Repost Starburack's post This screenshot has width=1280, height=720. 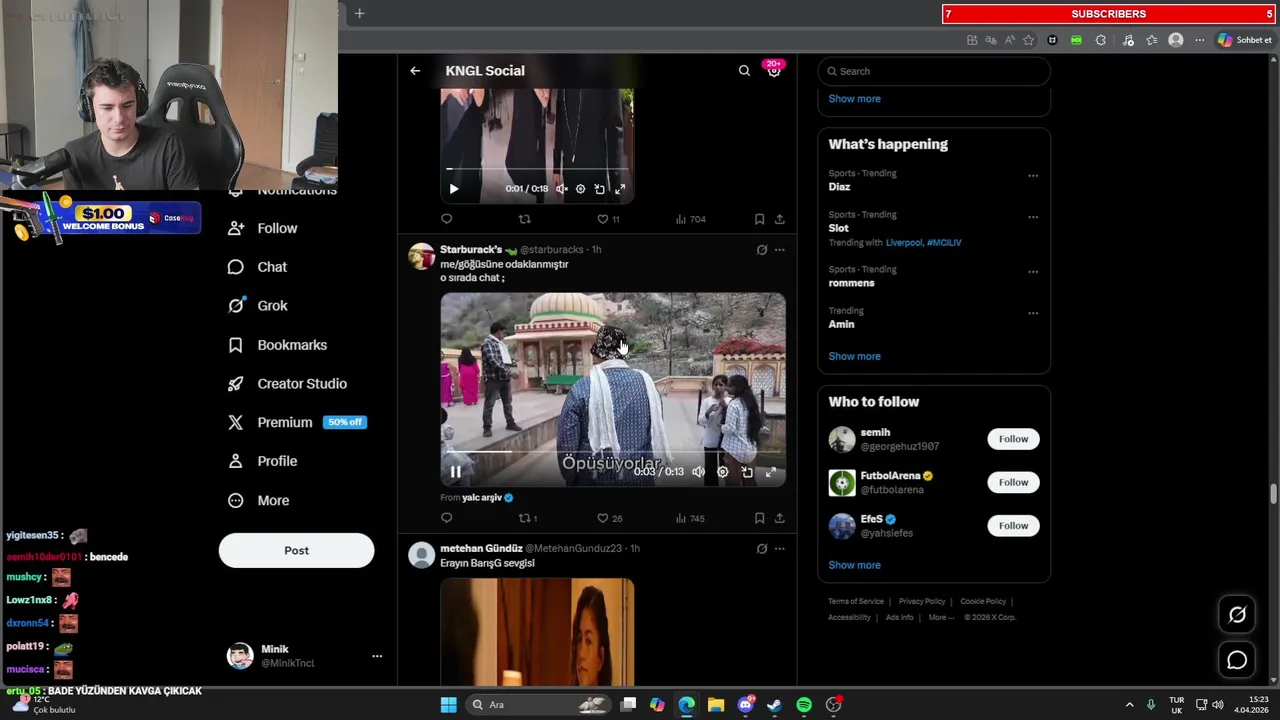[x=527, y=518]
